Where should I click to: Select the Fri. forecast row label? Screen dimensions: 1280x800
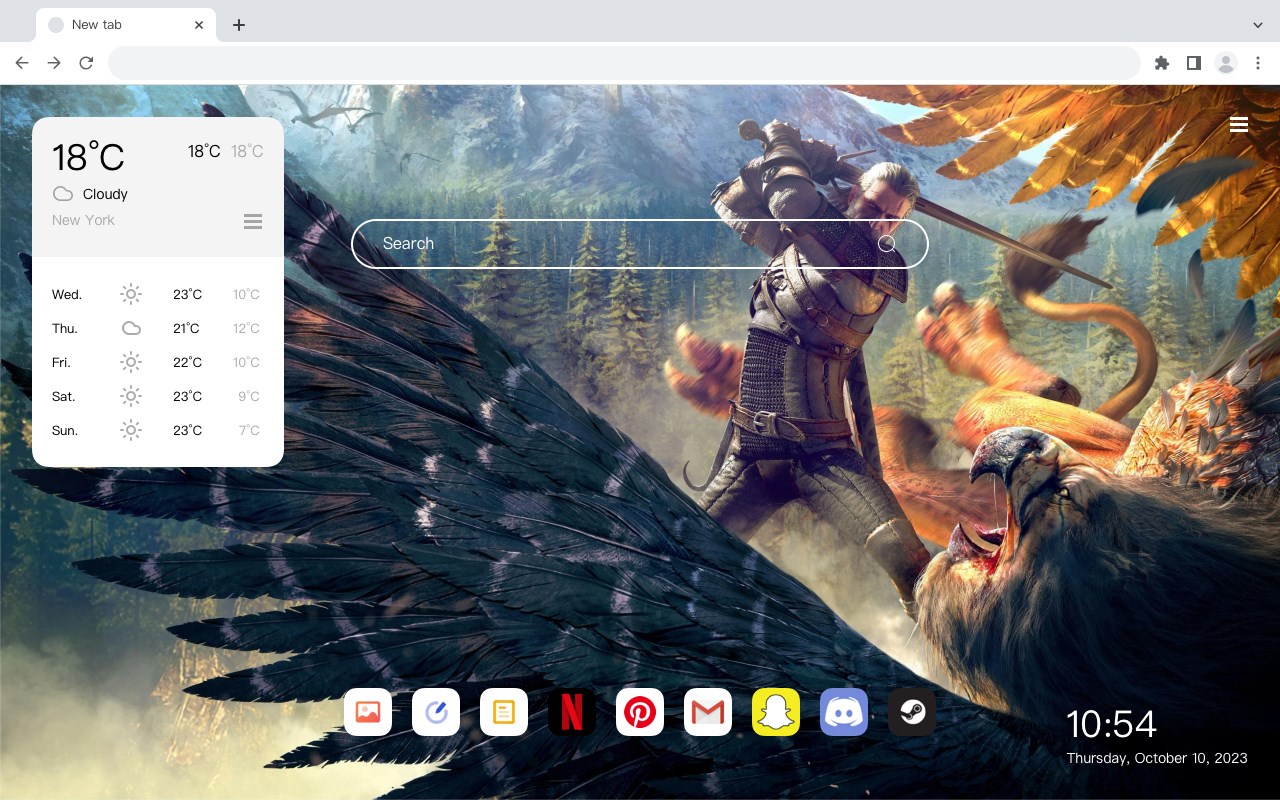point(61,362)
